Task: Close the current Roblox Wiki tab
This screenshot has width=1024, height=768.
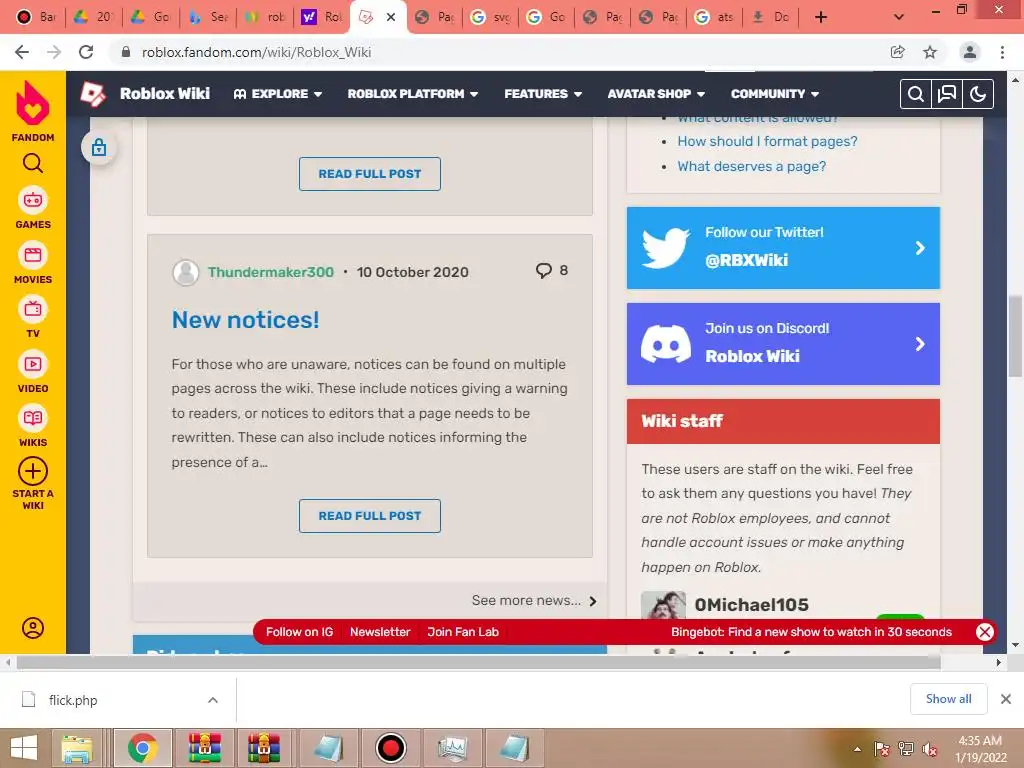Action: coord(391,17)
